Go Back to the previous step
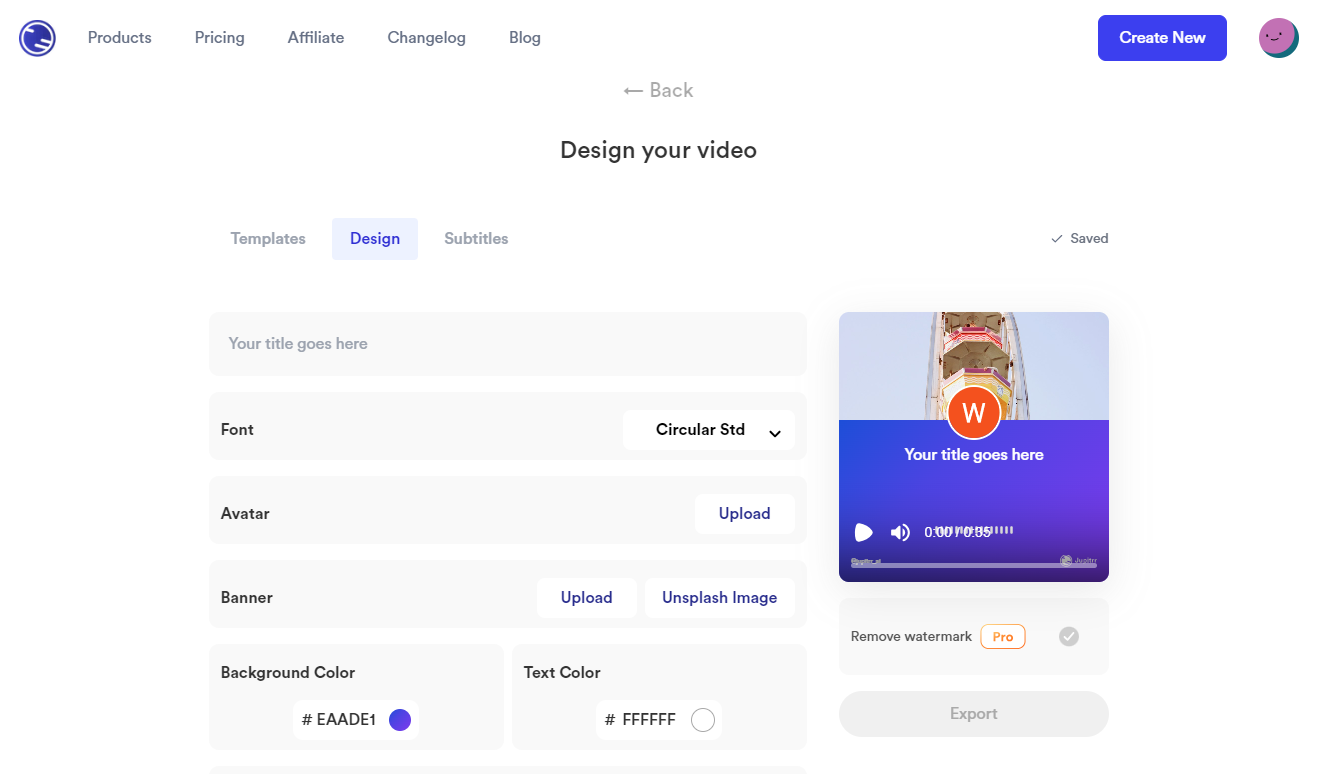1330x774 pixels. pyautogui.click(x=658, y=90)
